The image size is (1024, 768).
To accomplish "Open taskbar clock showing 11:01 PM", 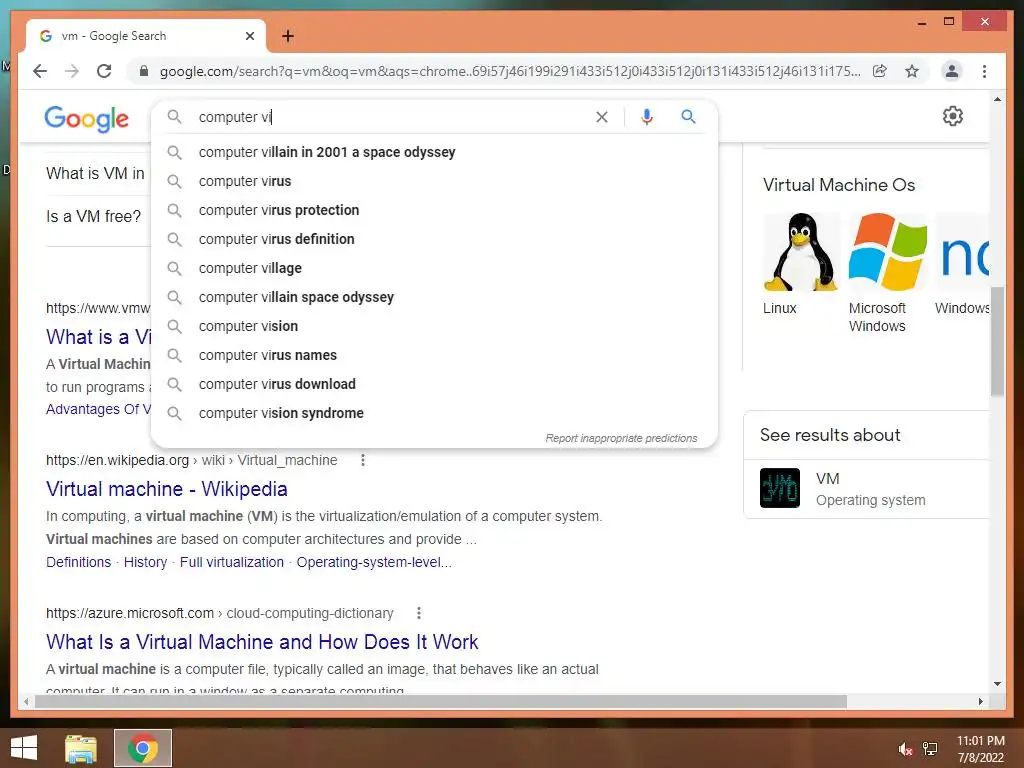I will coord(980,749).
